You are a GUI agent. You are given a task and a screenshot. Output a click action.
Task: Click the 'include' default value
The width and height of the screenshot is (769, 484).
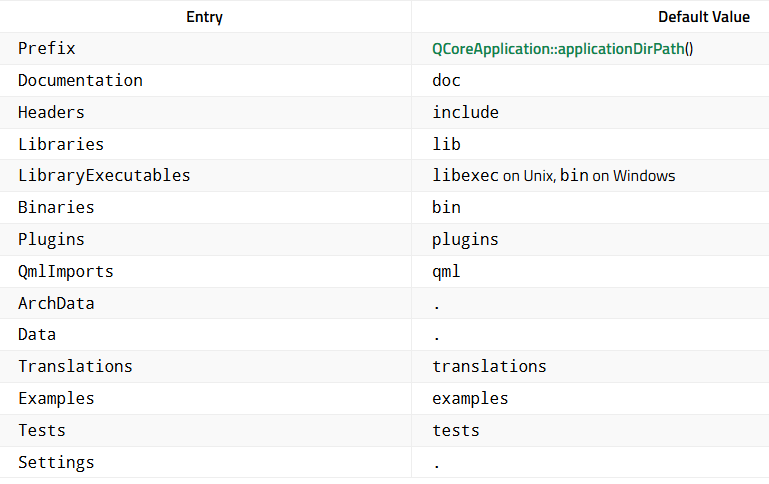coord(465,112)
